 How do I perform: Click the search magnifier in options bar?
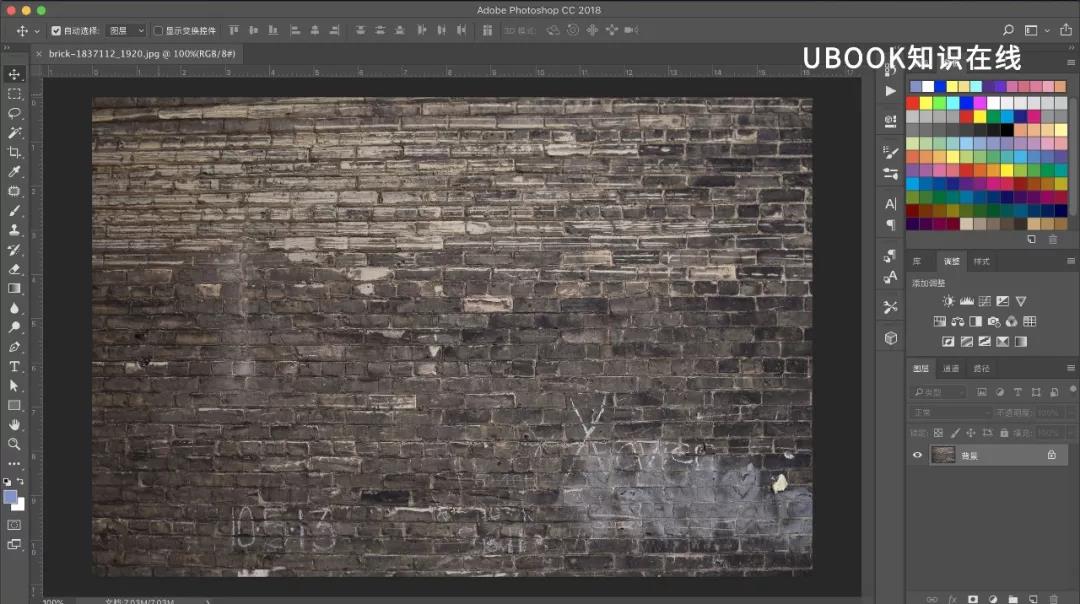pyautogui.click(x=1008, y=30)
